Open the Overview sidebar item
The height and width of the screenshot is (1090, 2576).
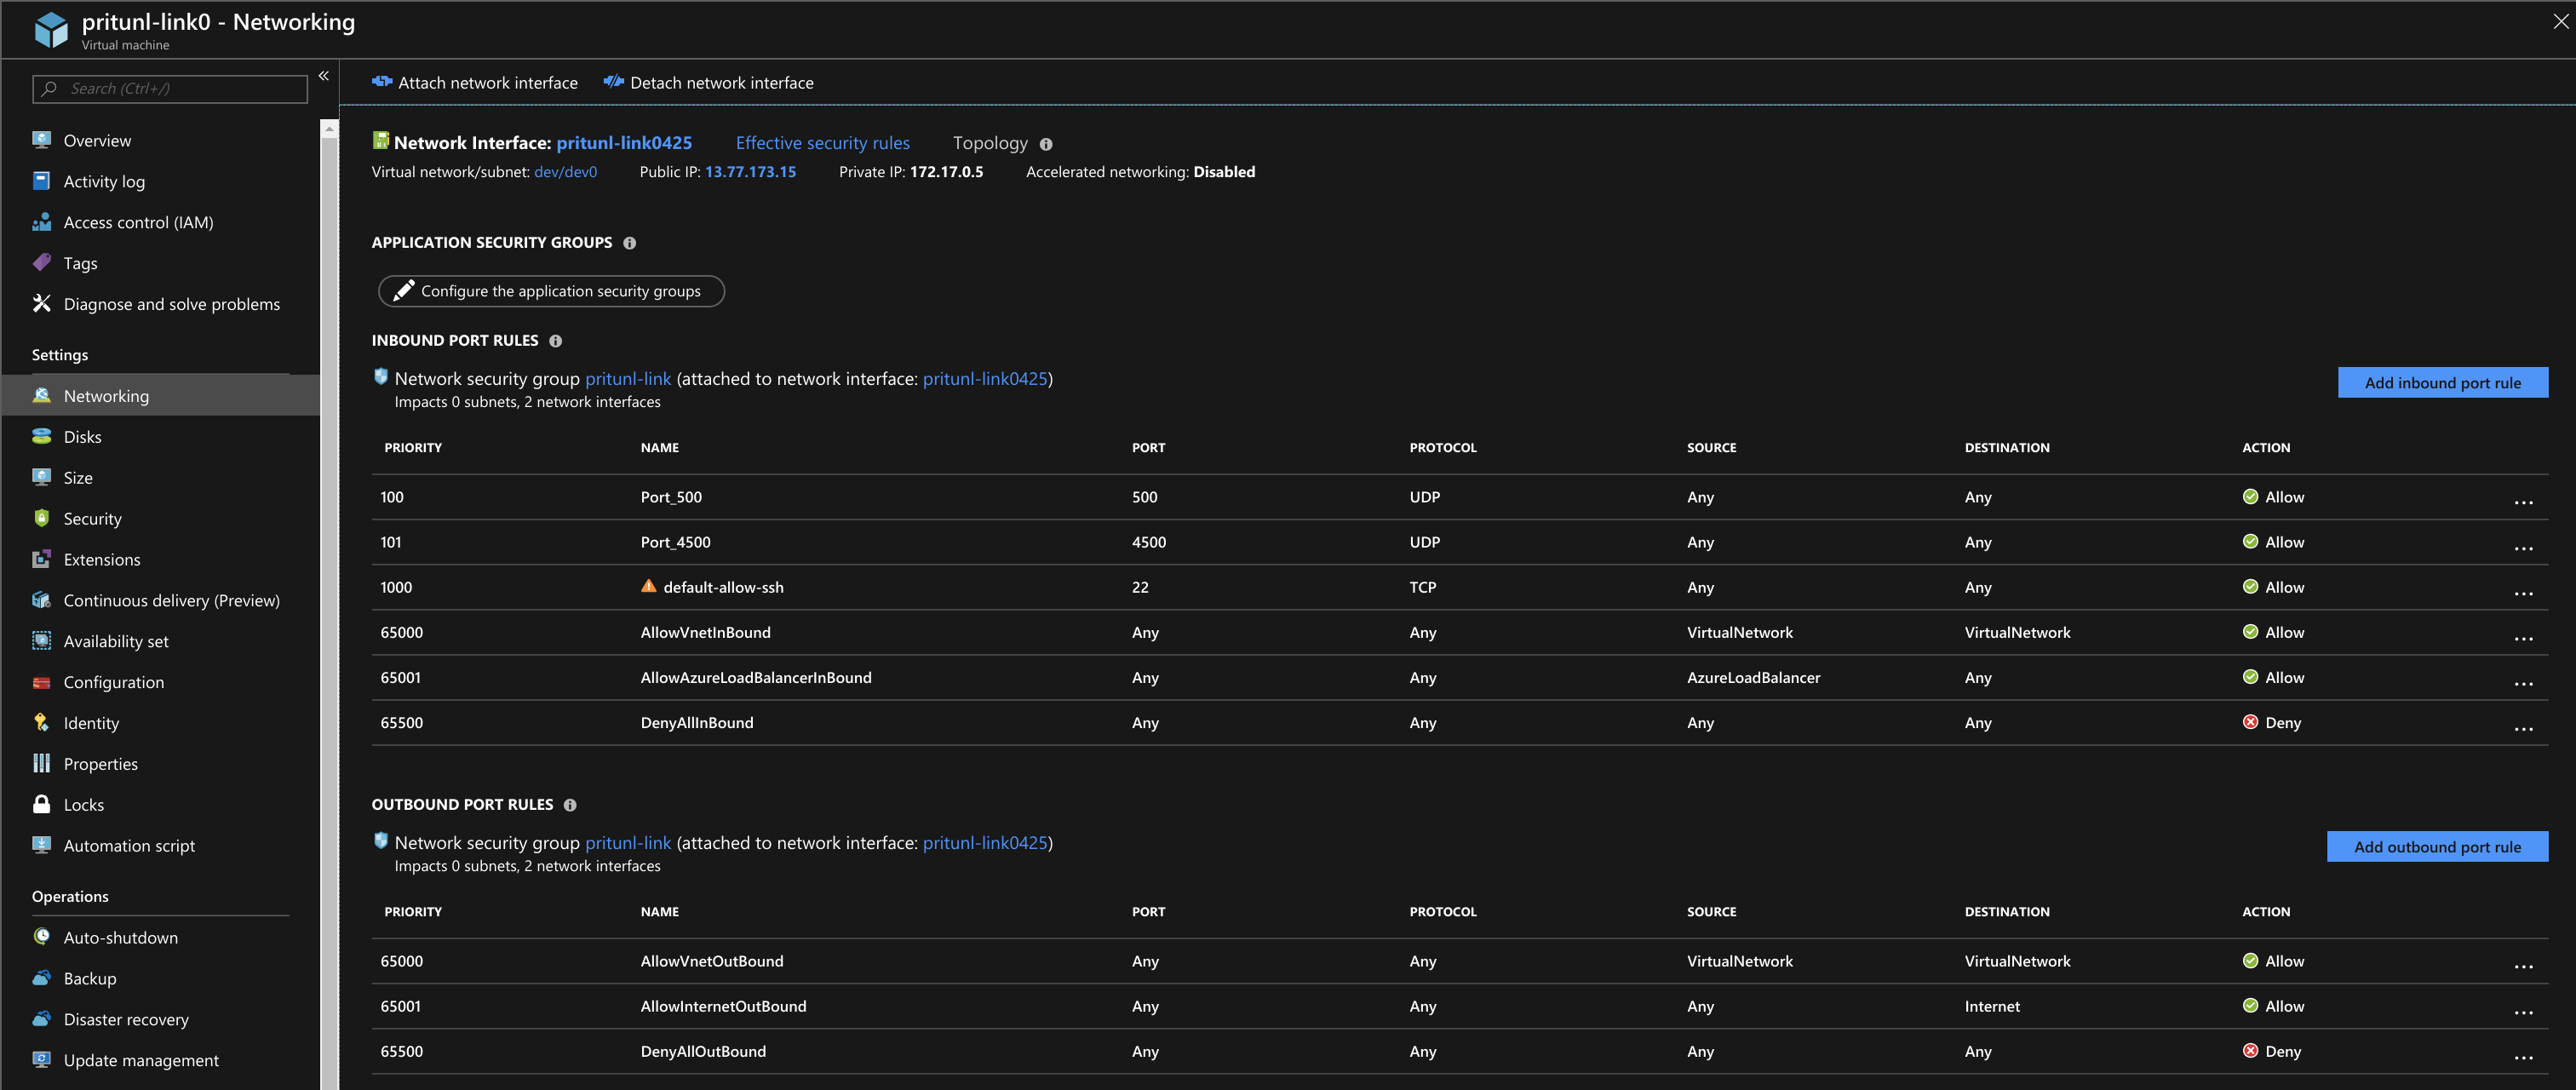tap(97, 140)
